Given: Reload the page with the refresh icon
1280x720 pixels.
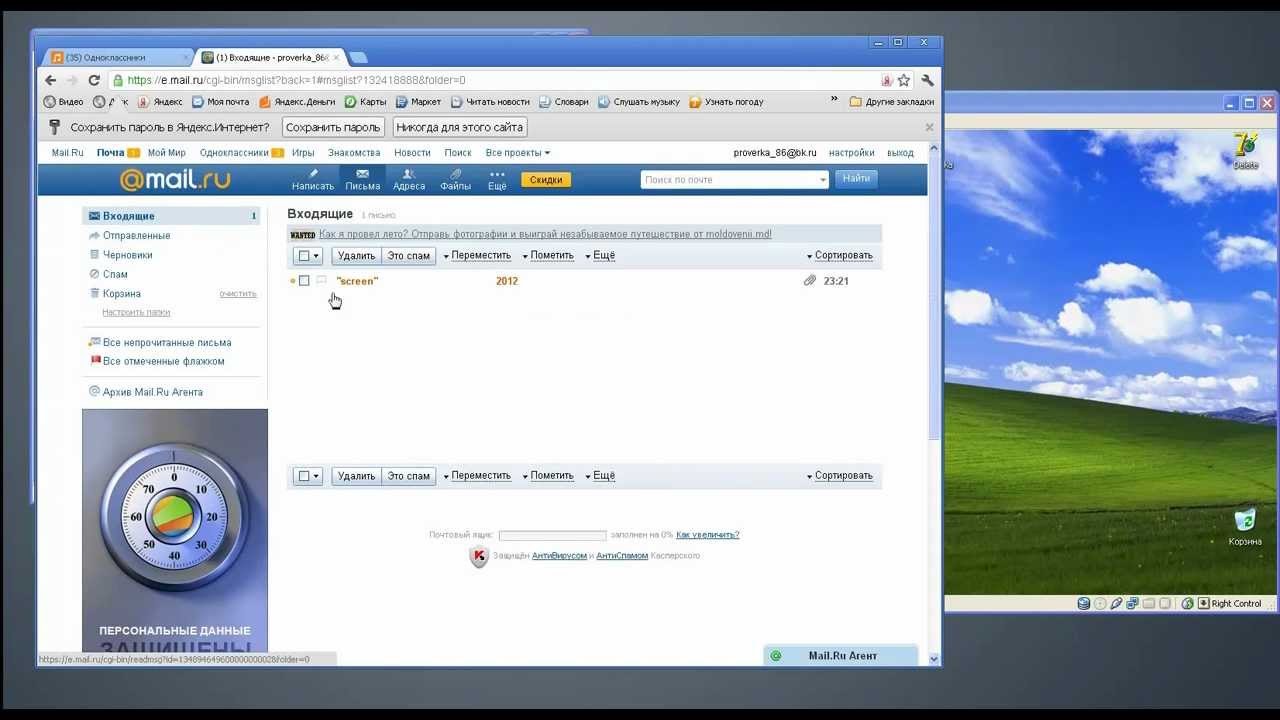Looking at the screenshot, I should coord(94,80).
